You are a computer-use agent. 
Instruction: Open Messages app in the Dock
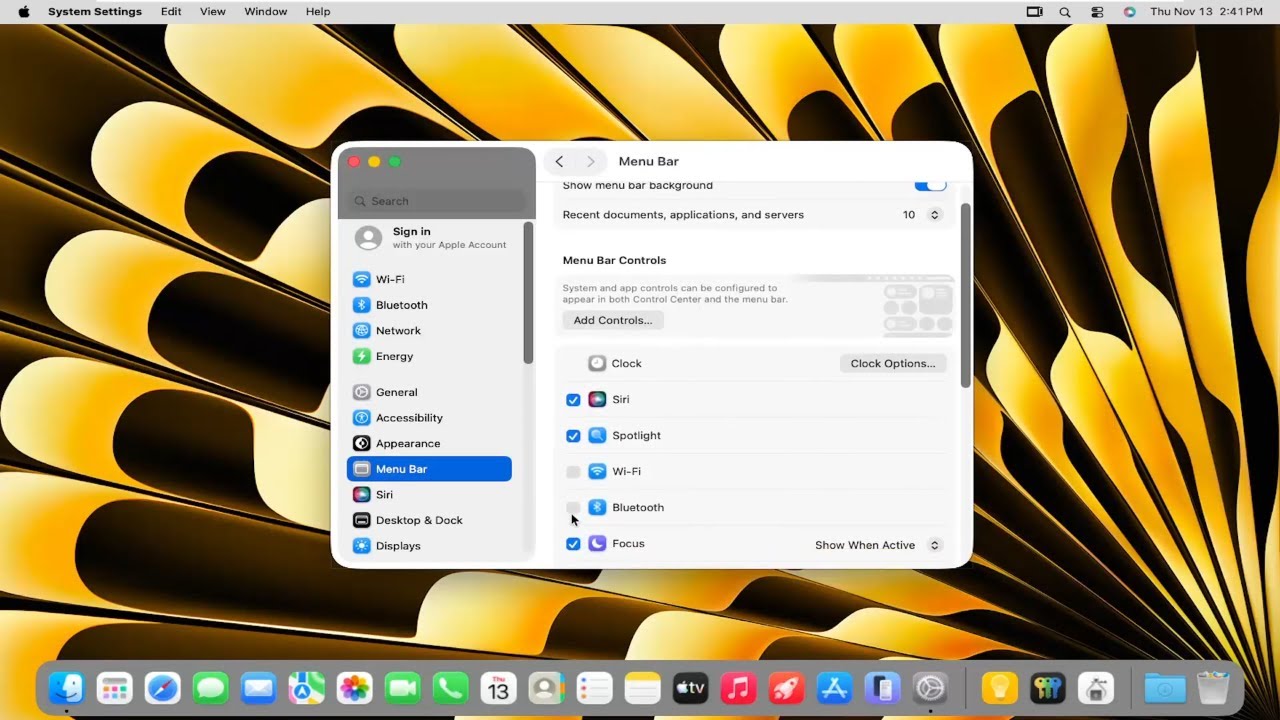point(210,688)
